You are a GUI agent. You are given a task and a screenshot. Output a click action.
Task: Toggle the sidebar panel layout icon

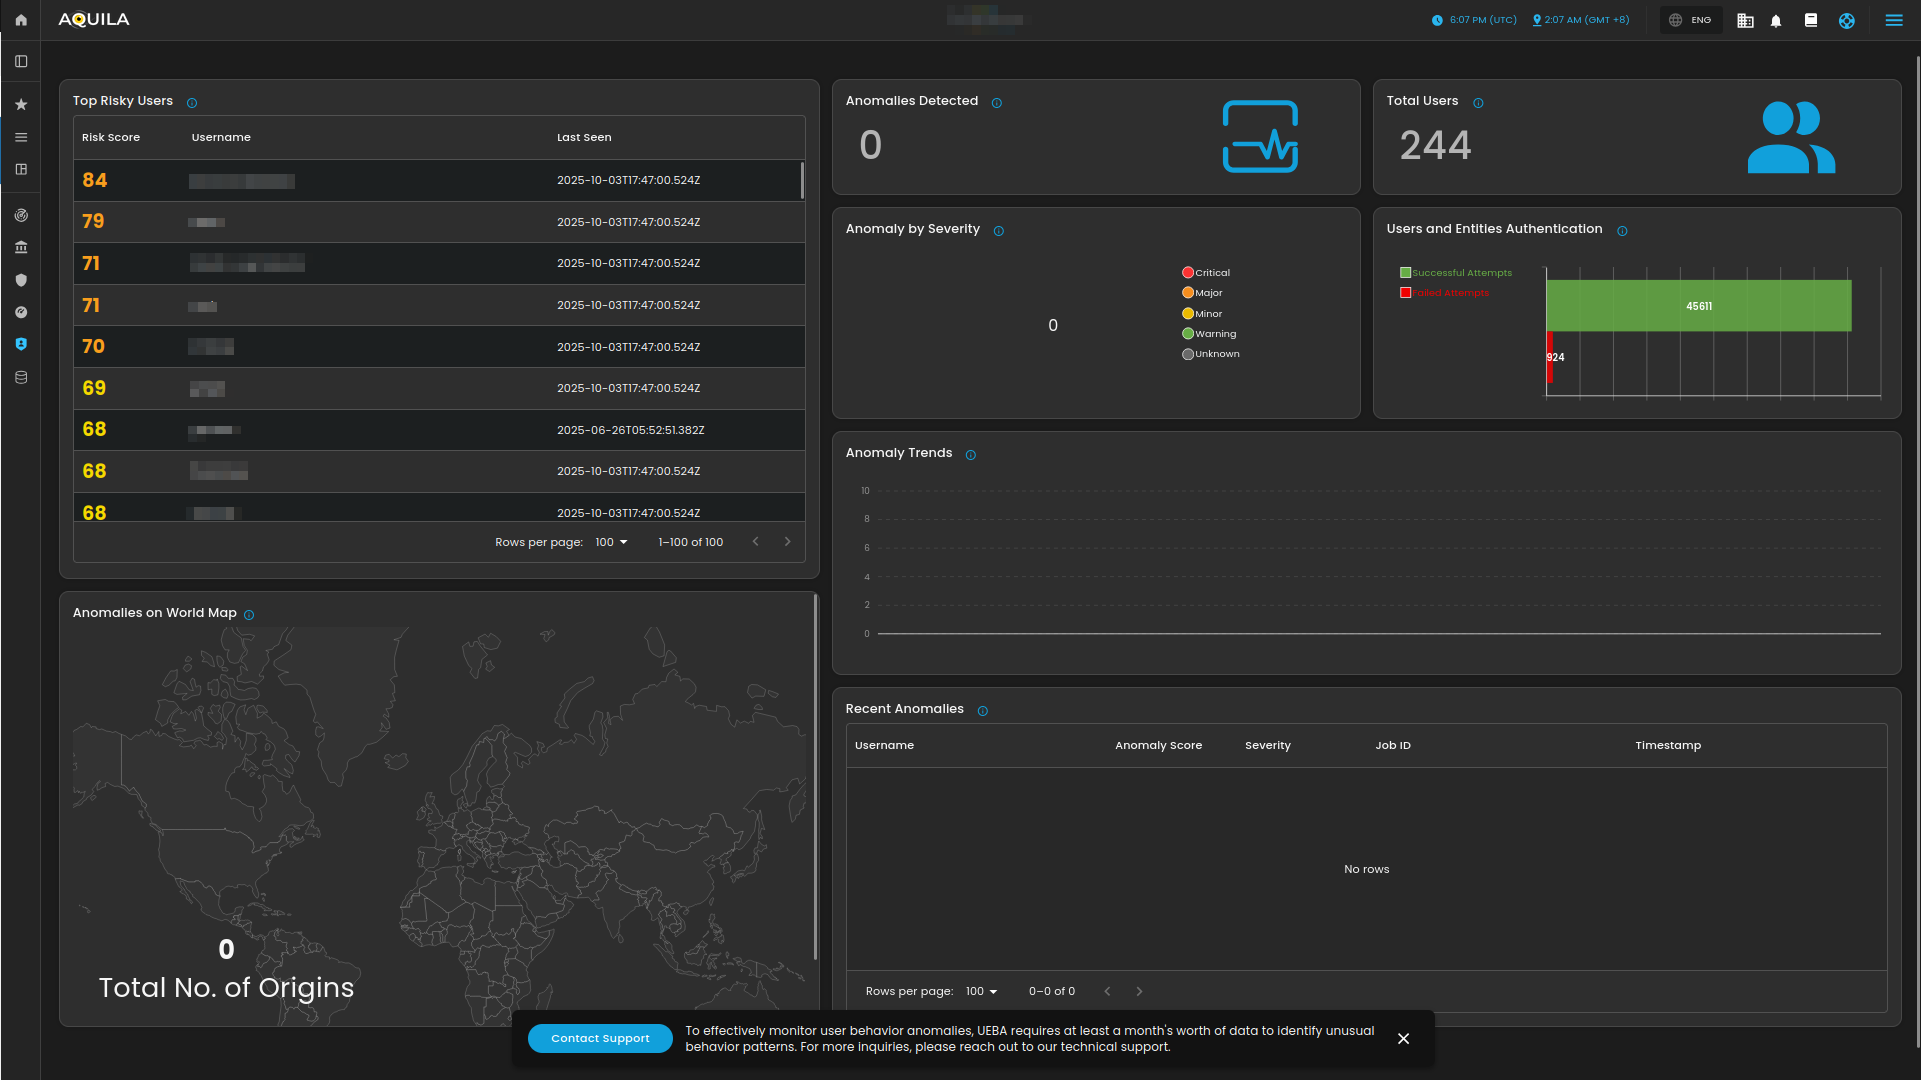[x=21, y=61]
